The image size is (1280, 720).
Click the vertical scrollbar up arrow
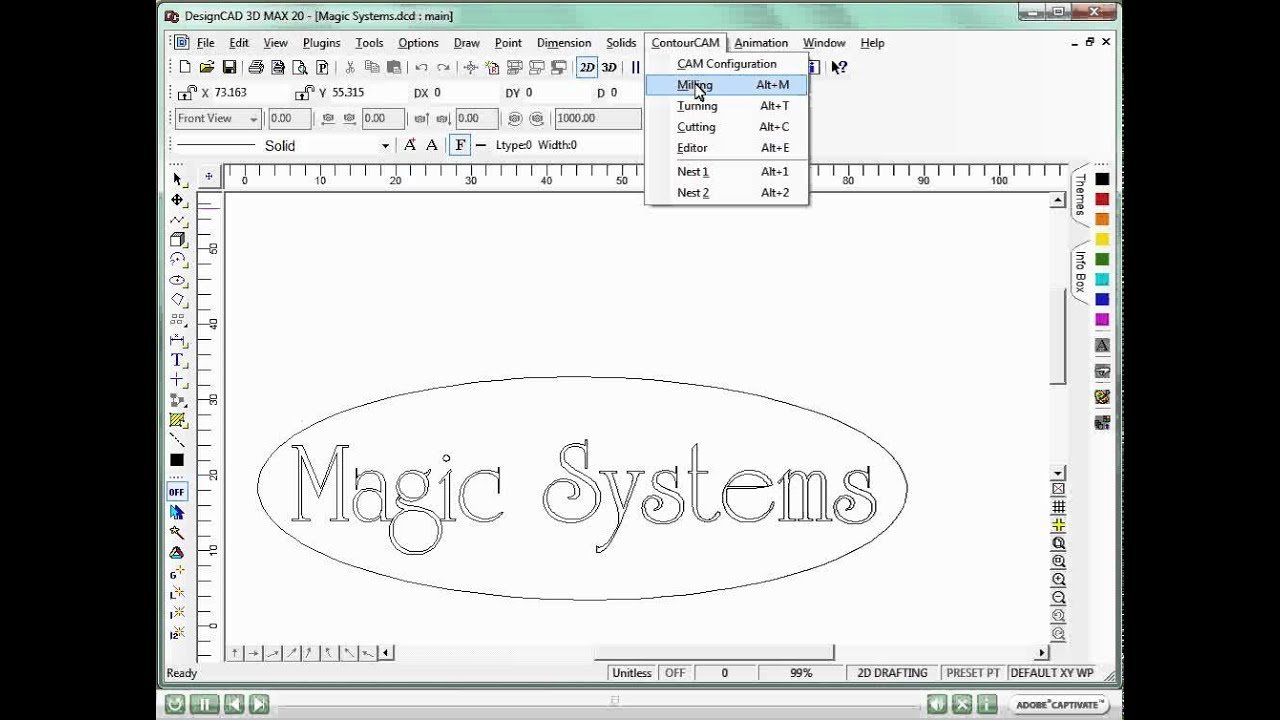pyautogui.click(x=1058, y=201)
